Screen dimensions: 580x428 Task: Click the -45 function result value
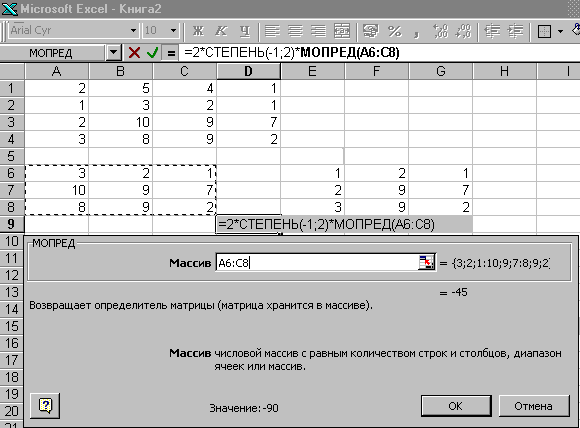pos(459,292)
